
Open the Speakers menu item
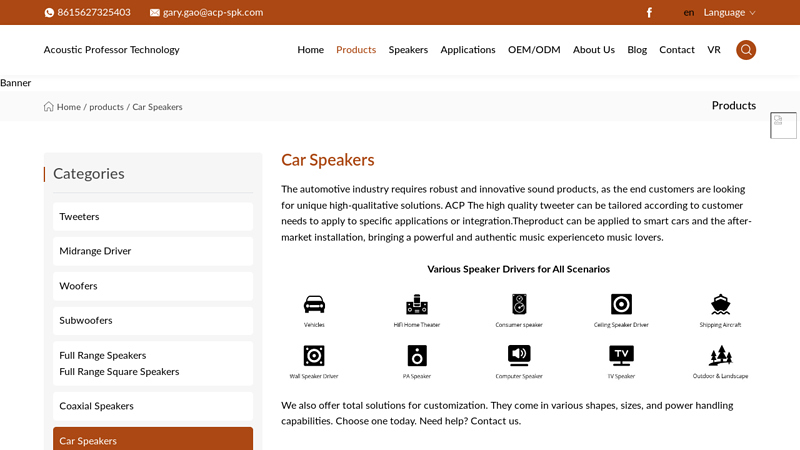tap(408, 49)
